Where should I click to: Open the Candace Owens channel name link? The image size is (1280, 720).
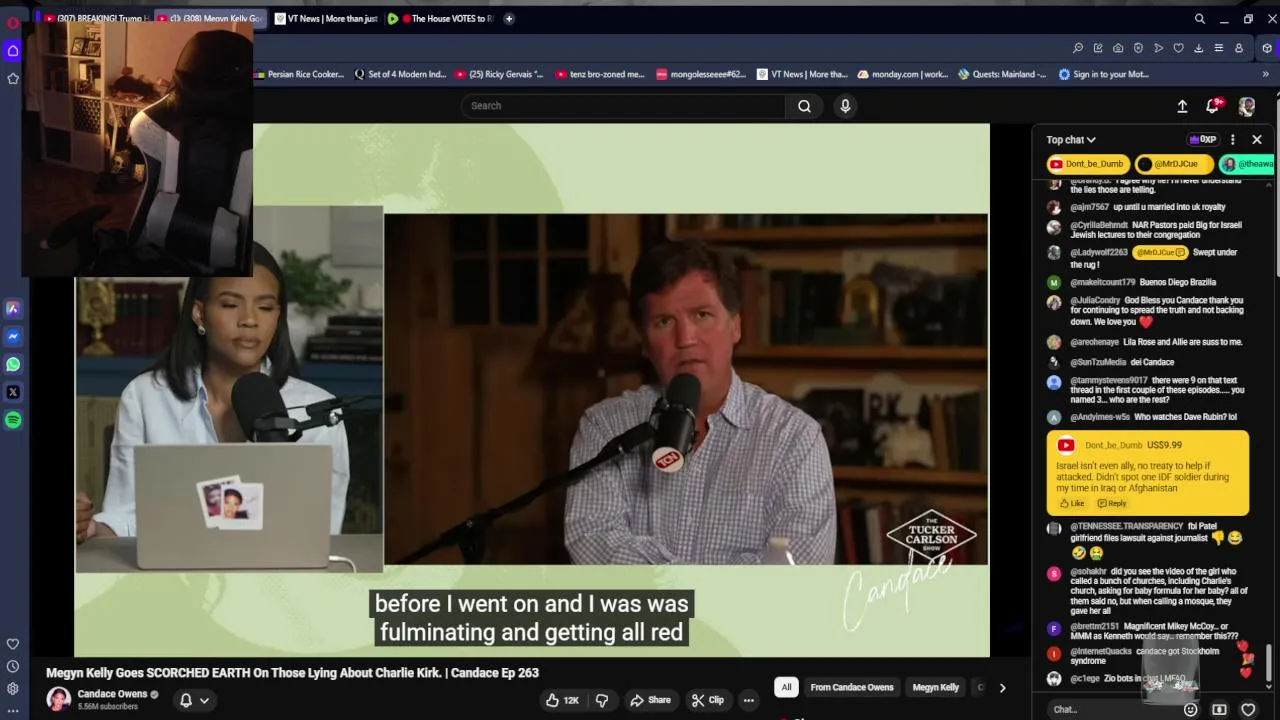pos(112,694)
